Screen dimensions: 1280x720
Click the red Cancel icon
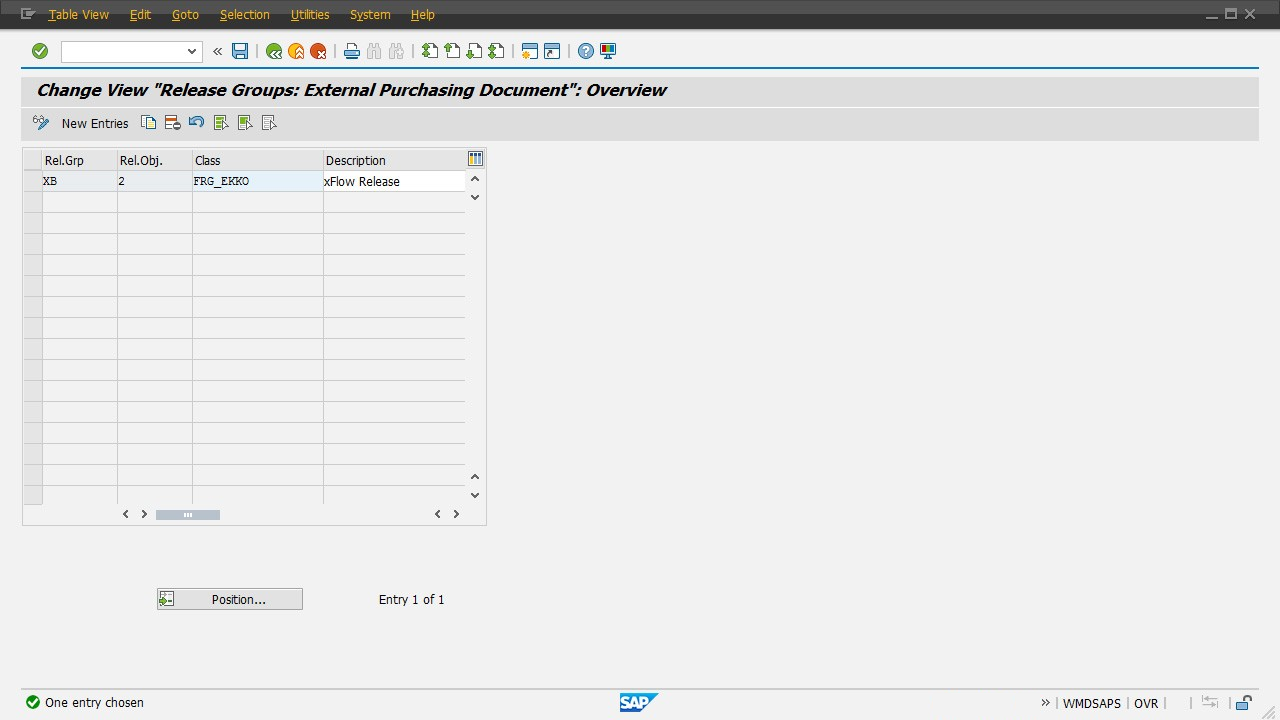[x=318, y=51]
